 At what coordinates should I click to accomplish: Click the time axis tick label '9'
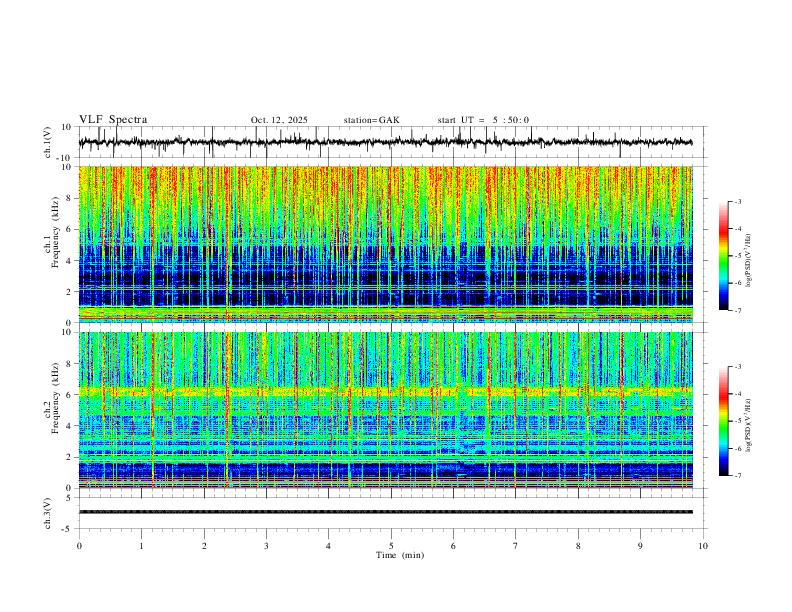[x=640, y=546]
